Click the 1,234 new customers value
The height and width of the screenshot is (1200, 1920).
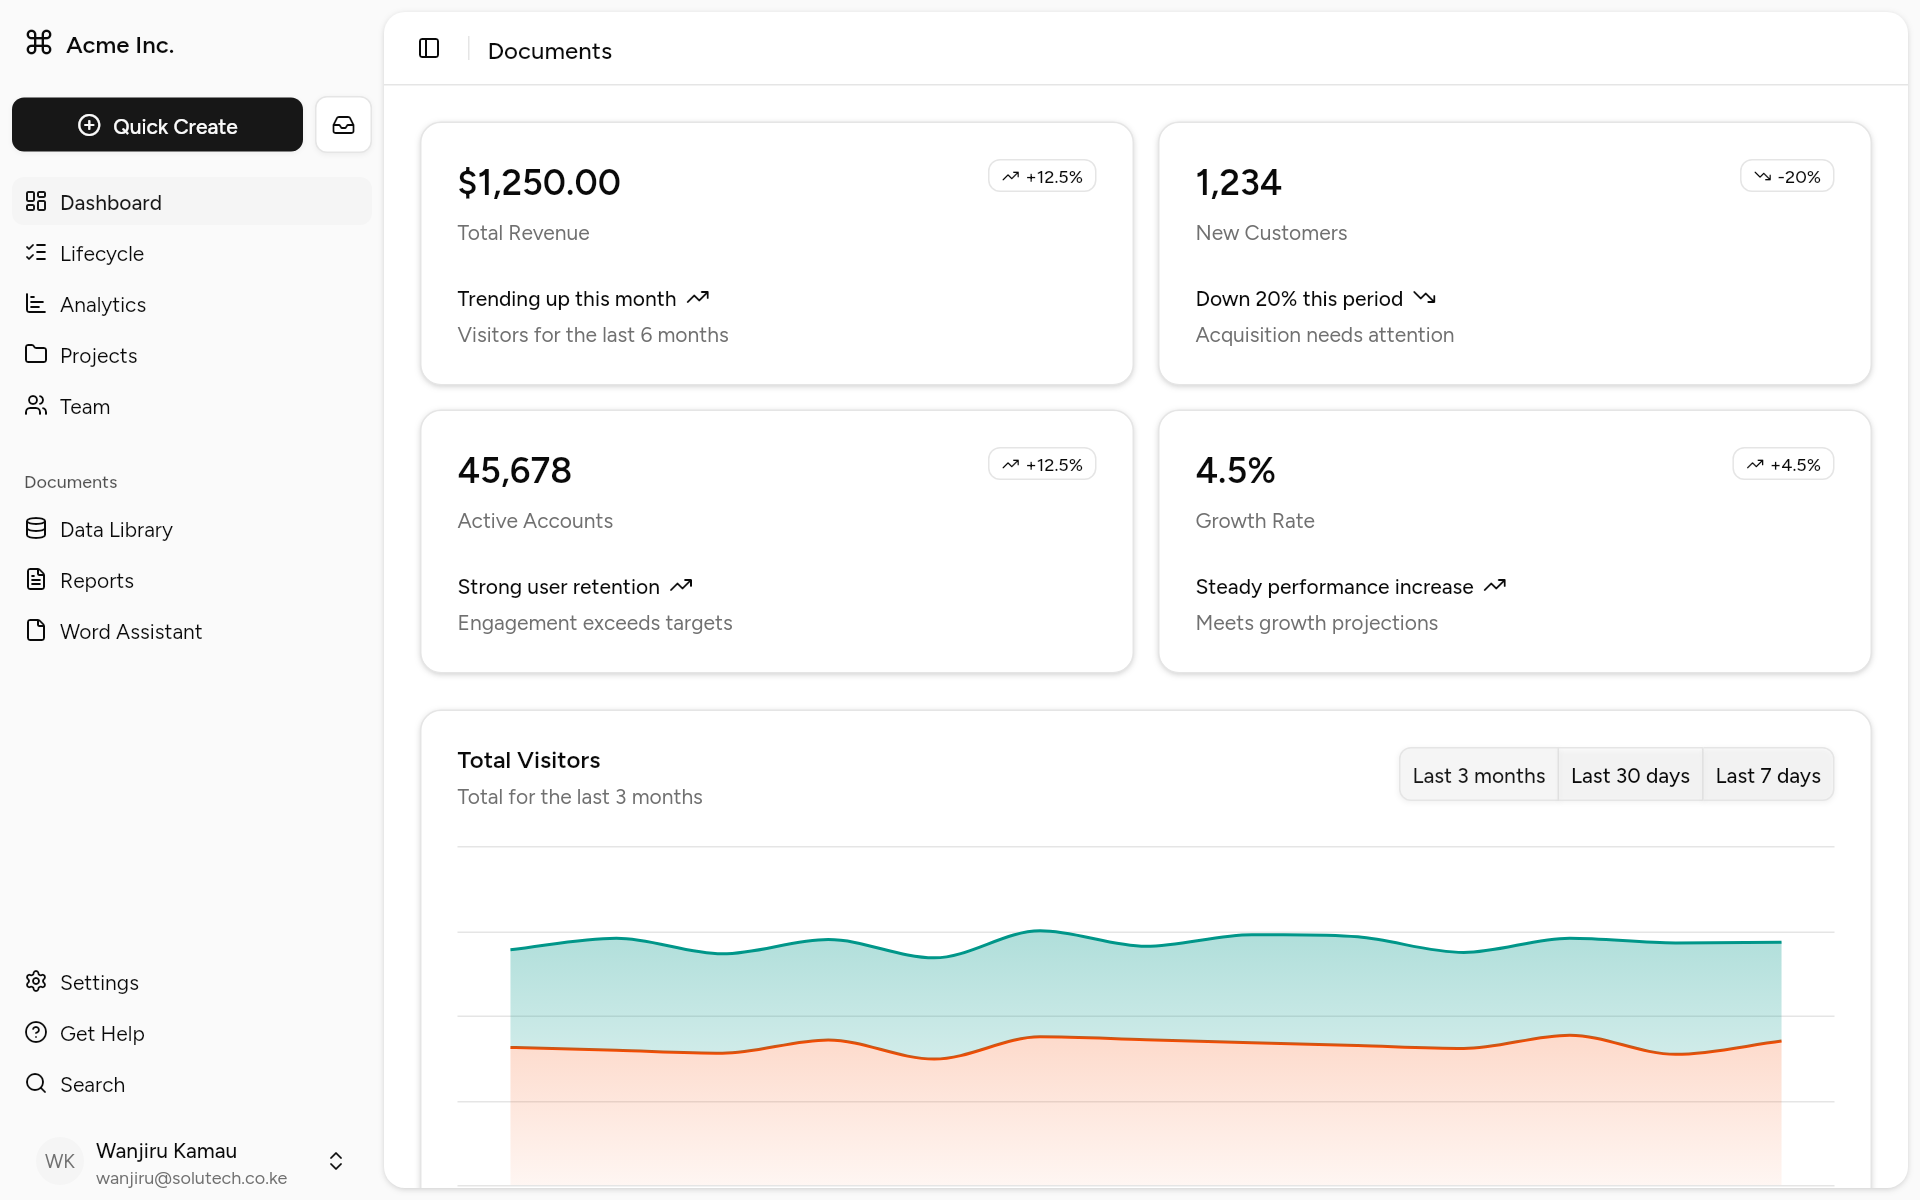[x=1238, y=182]
